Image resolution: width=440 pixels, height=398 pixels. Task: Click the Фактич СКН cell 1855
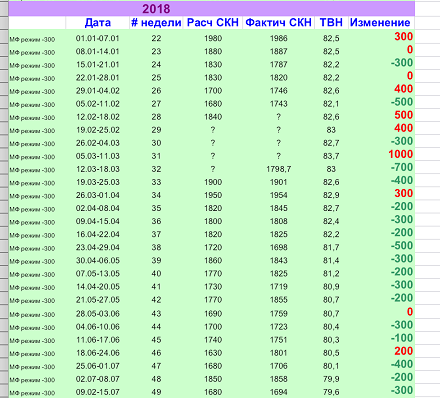[x=279, y=300]
